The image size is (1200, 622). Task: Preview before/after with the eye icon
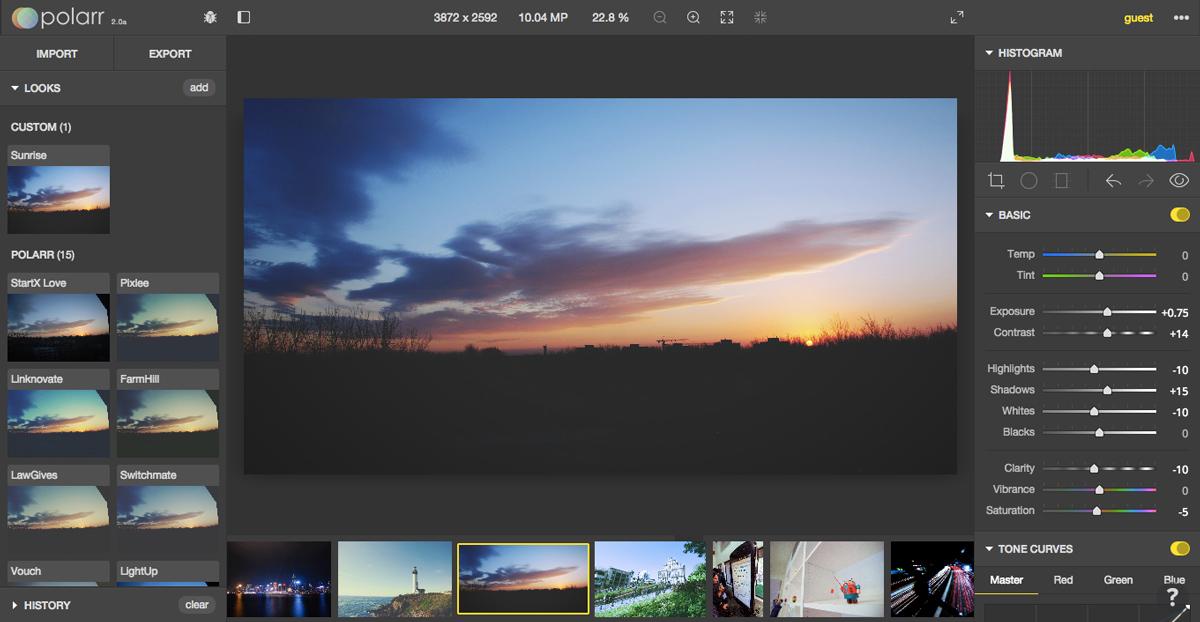pos(1177,181)
